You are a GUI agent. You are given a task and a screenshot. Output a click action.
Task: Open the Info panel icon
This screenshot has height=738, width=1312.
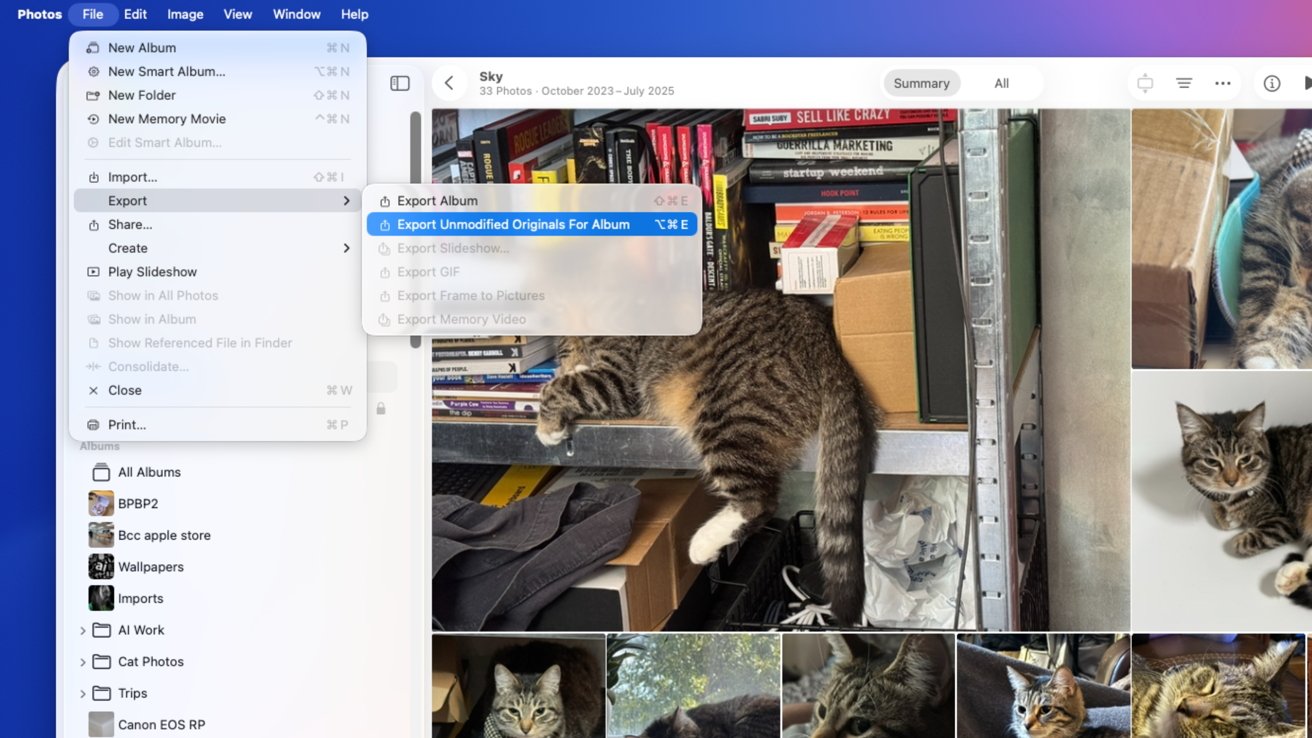click(x=1271, y=84)
